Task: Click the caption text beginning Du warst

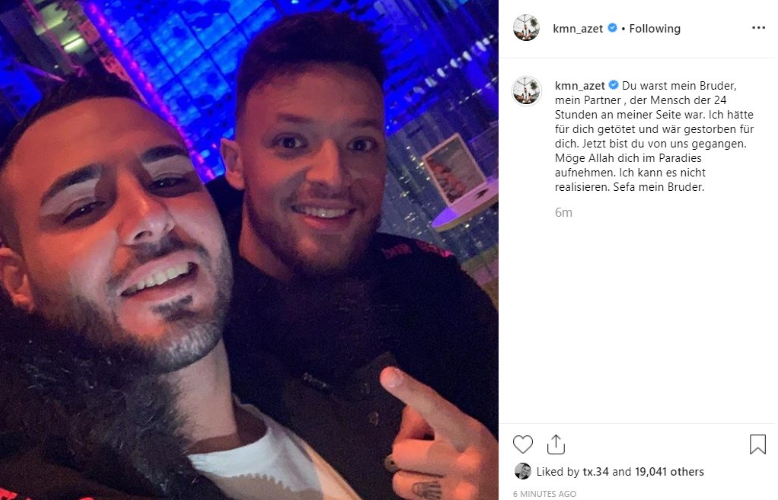Action: click(x=654, y=136)
